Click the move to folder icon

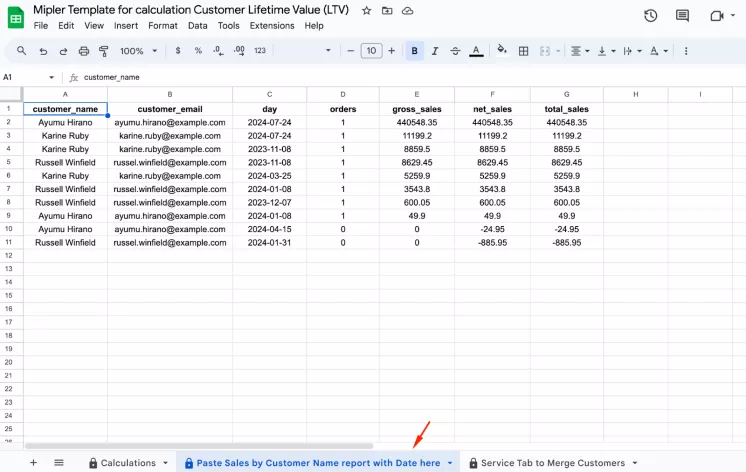coord(387,10)
